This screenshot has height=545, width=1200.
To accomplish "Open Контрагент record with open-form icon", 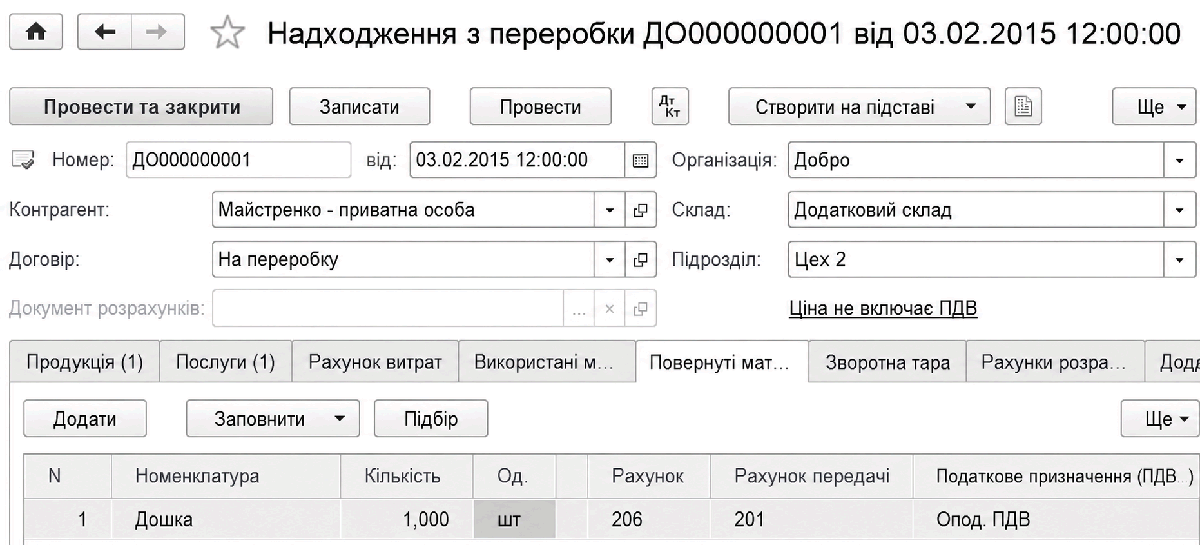I will click(640, 211).
